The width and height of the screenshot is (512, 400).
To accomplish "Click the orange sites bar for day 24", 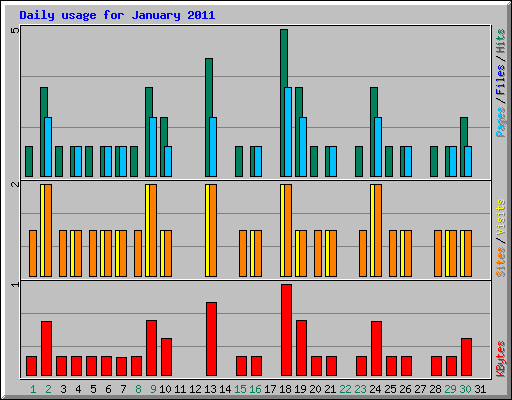I will [x=378, y=230].
